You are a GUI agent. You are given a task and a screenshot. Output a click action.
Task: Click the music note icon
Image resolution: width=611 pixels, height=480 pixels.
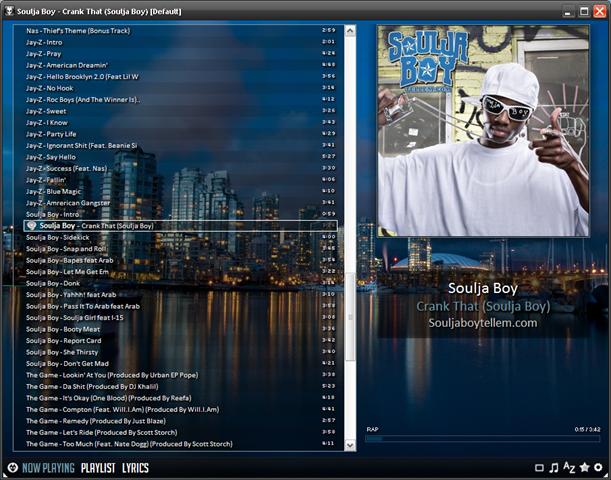(x=554, y=468)
